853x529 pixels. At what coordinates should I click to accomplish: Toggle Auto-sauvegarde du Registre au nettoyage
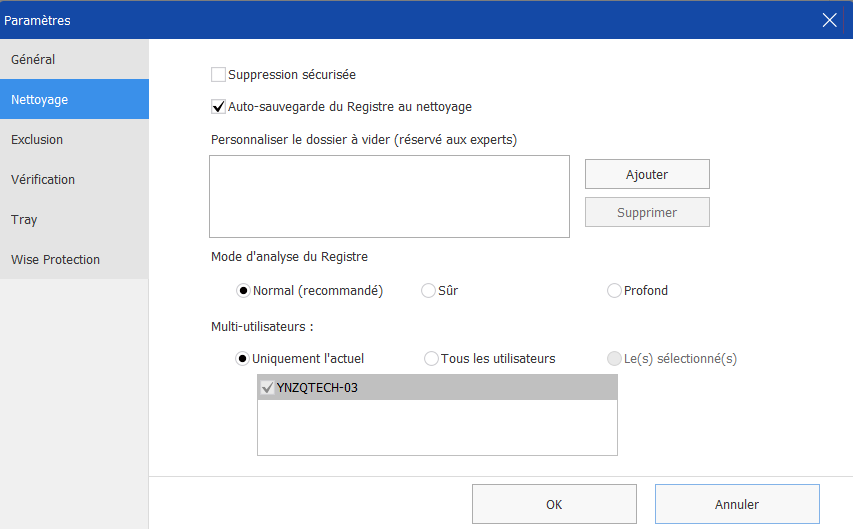tap(218, 107)
